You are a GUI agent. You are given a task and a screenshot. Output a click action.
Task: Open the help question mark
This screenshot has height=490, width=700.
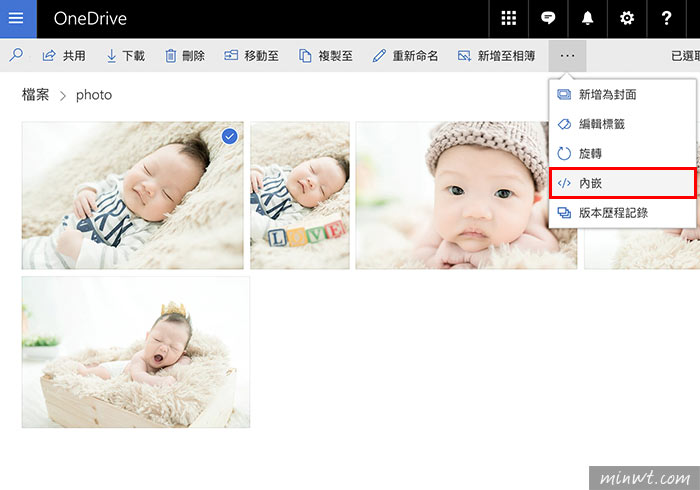[666, 18]
